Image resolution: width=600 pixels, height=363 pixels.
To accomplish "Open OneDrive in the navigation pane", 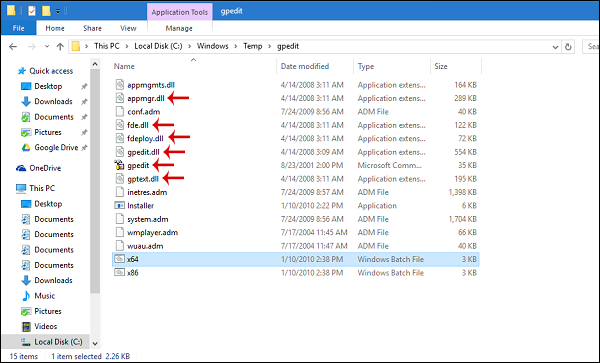I will [x=45, y=168].
